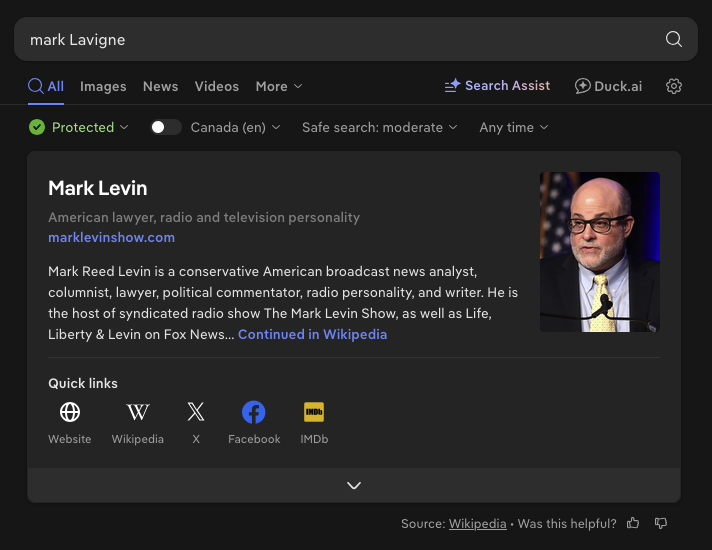Image resolution: width=712 pixels, height=550 pixels.
Task: Click 'American lawyer, radio and television personality' subtitle
Action: coord(204,218)
